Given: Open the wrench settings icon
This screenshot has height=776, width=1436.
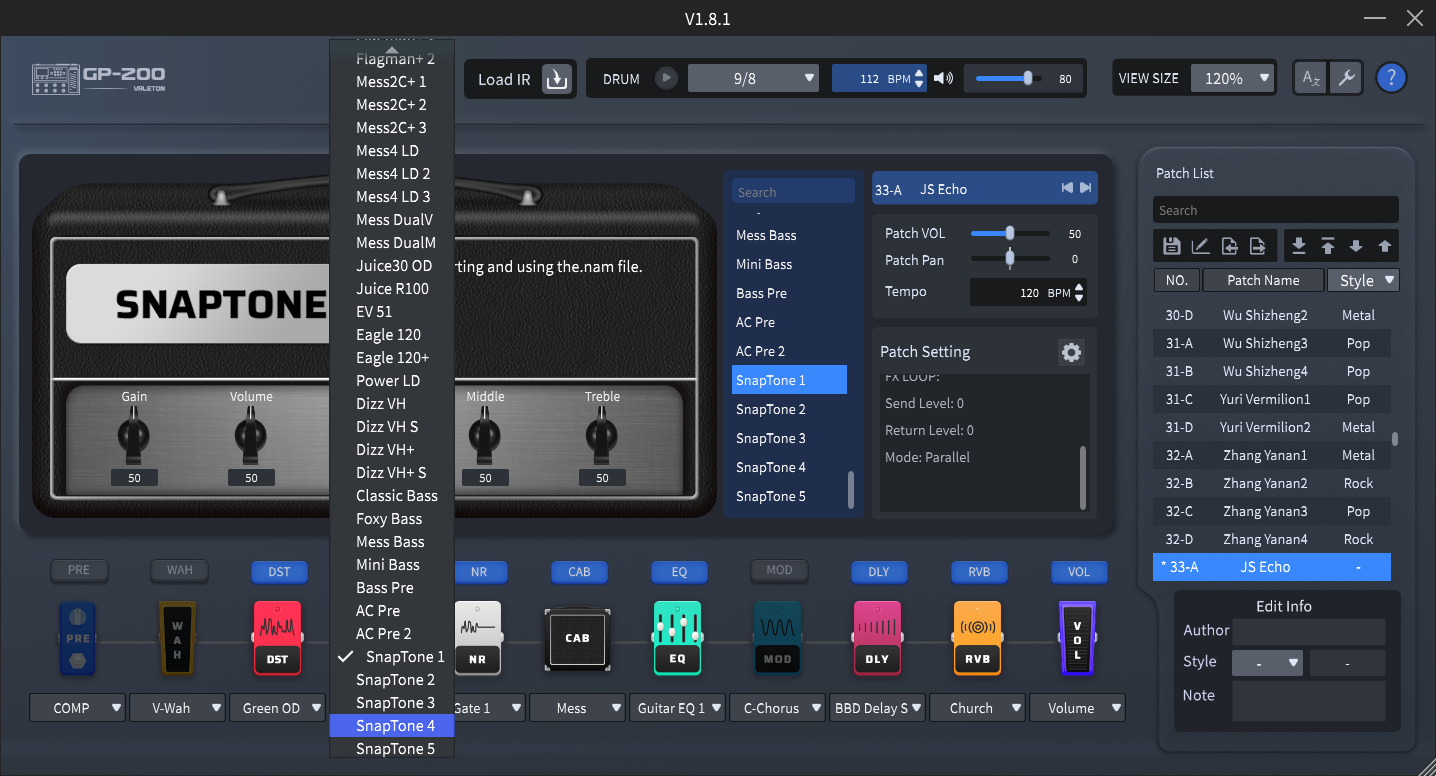Looking at the screenshot, I should pos(1346,78).
